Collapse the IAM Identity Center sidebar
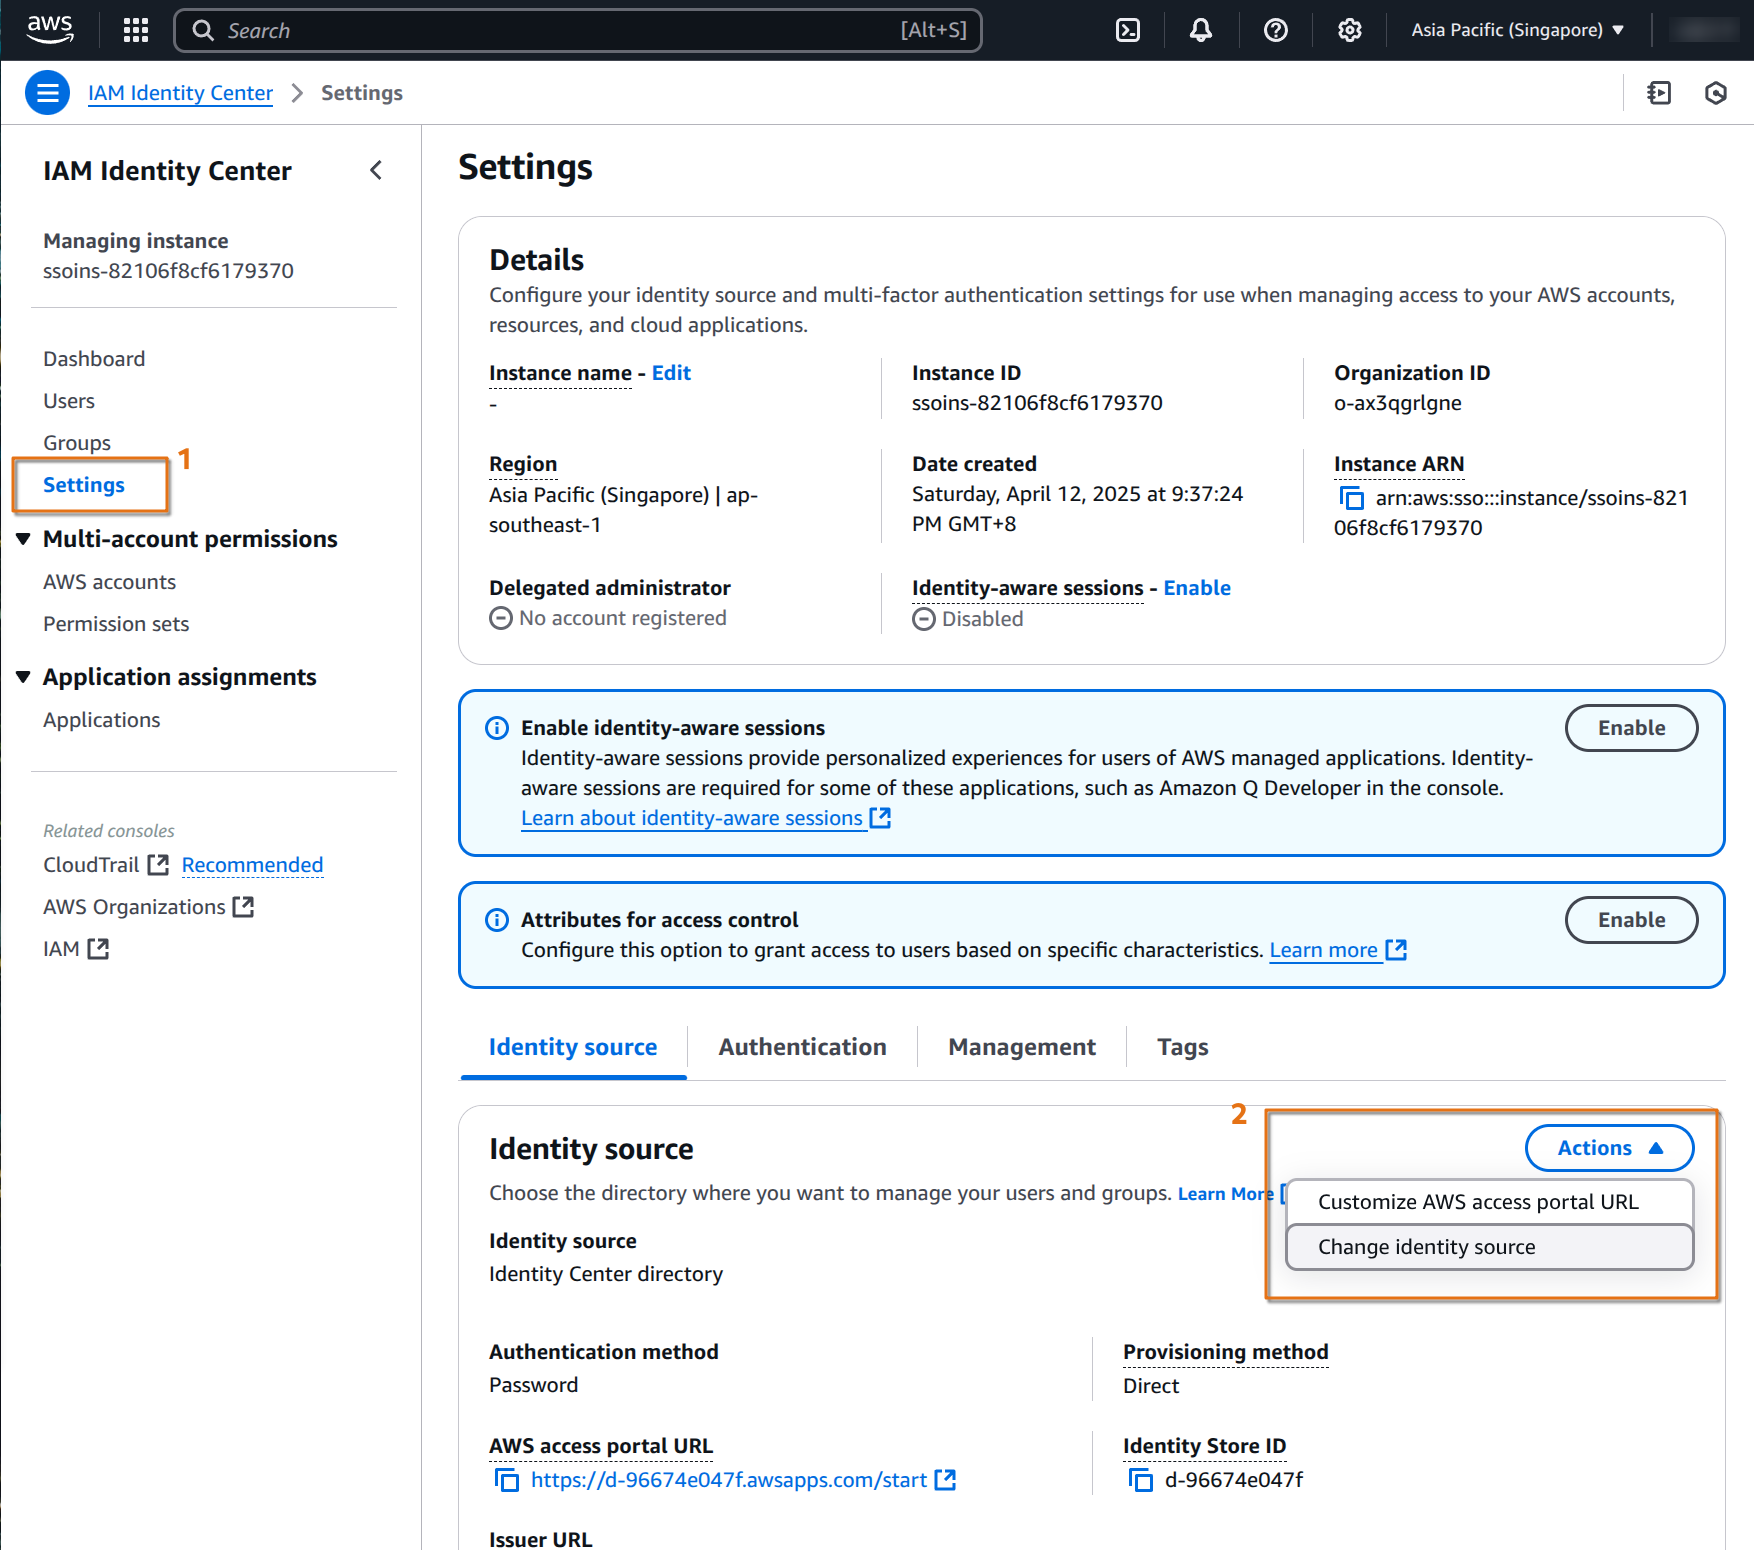 (376, 171)
